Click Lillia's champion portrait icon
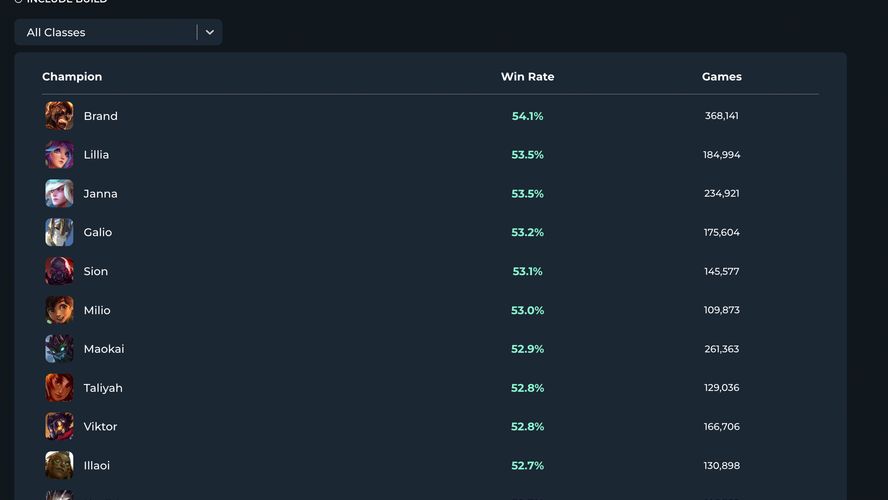Screen dimensions: 888x500 click(x=59, y=155)
